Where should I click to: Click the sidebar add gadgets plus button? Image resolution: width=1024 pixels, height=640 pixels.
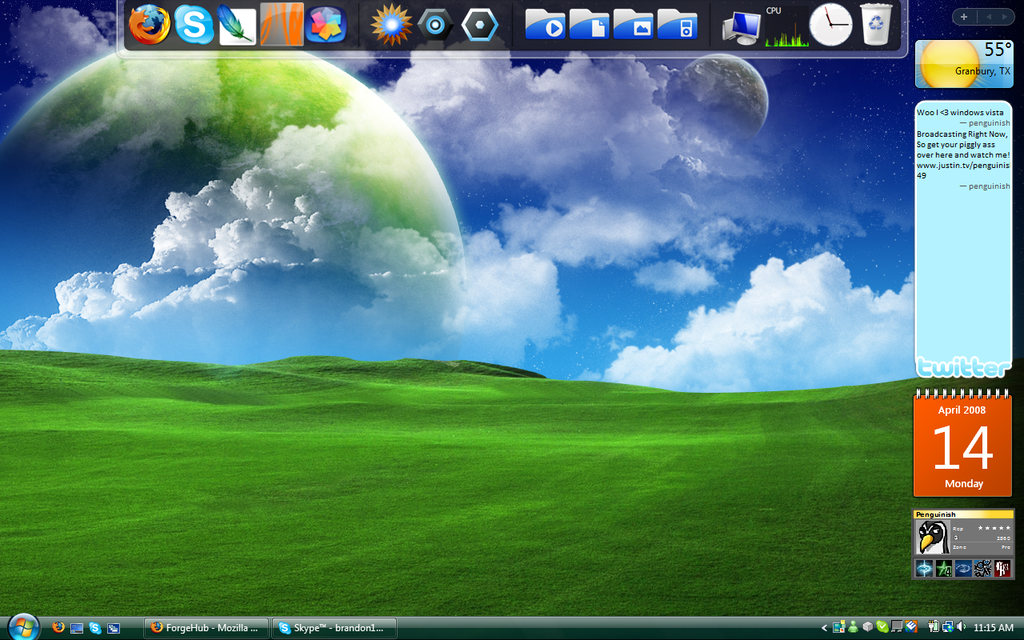pos(964,17)
